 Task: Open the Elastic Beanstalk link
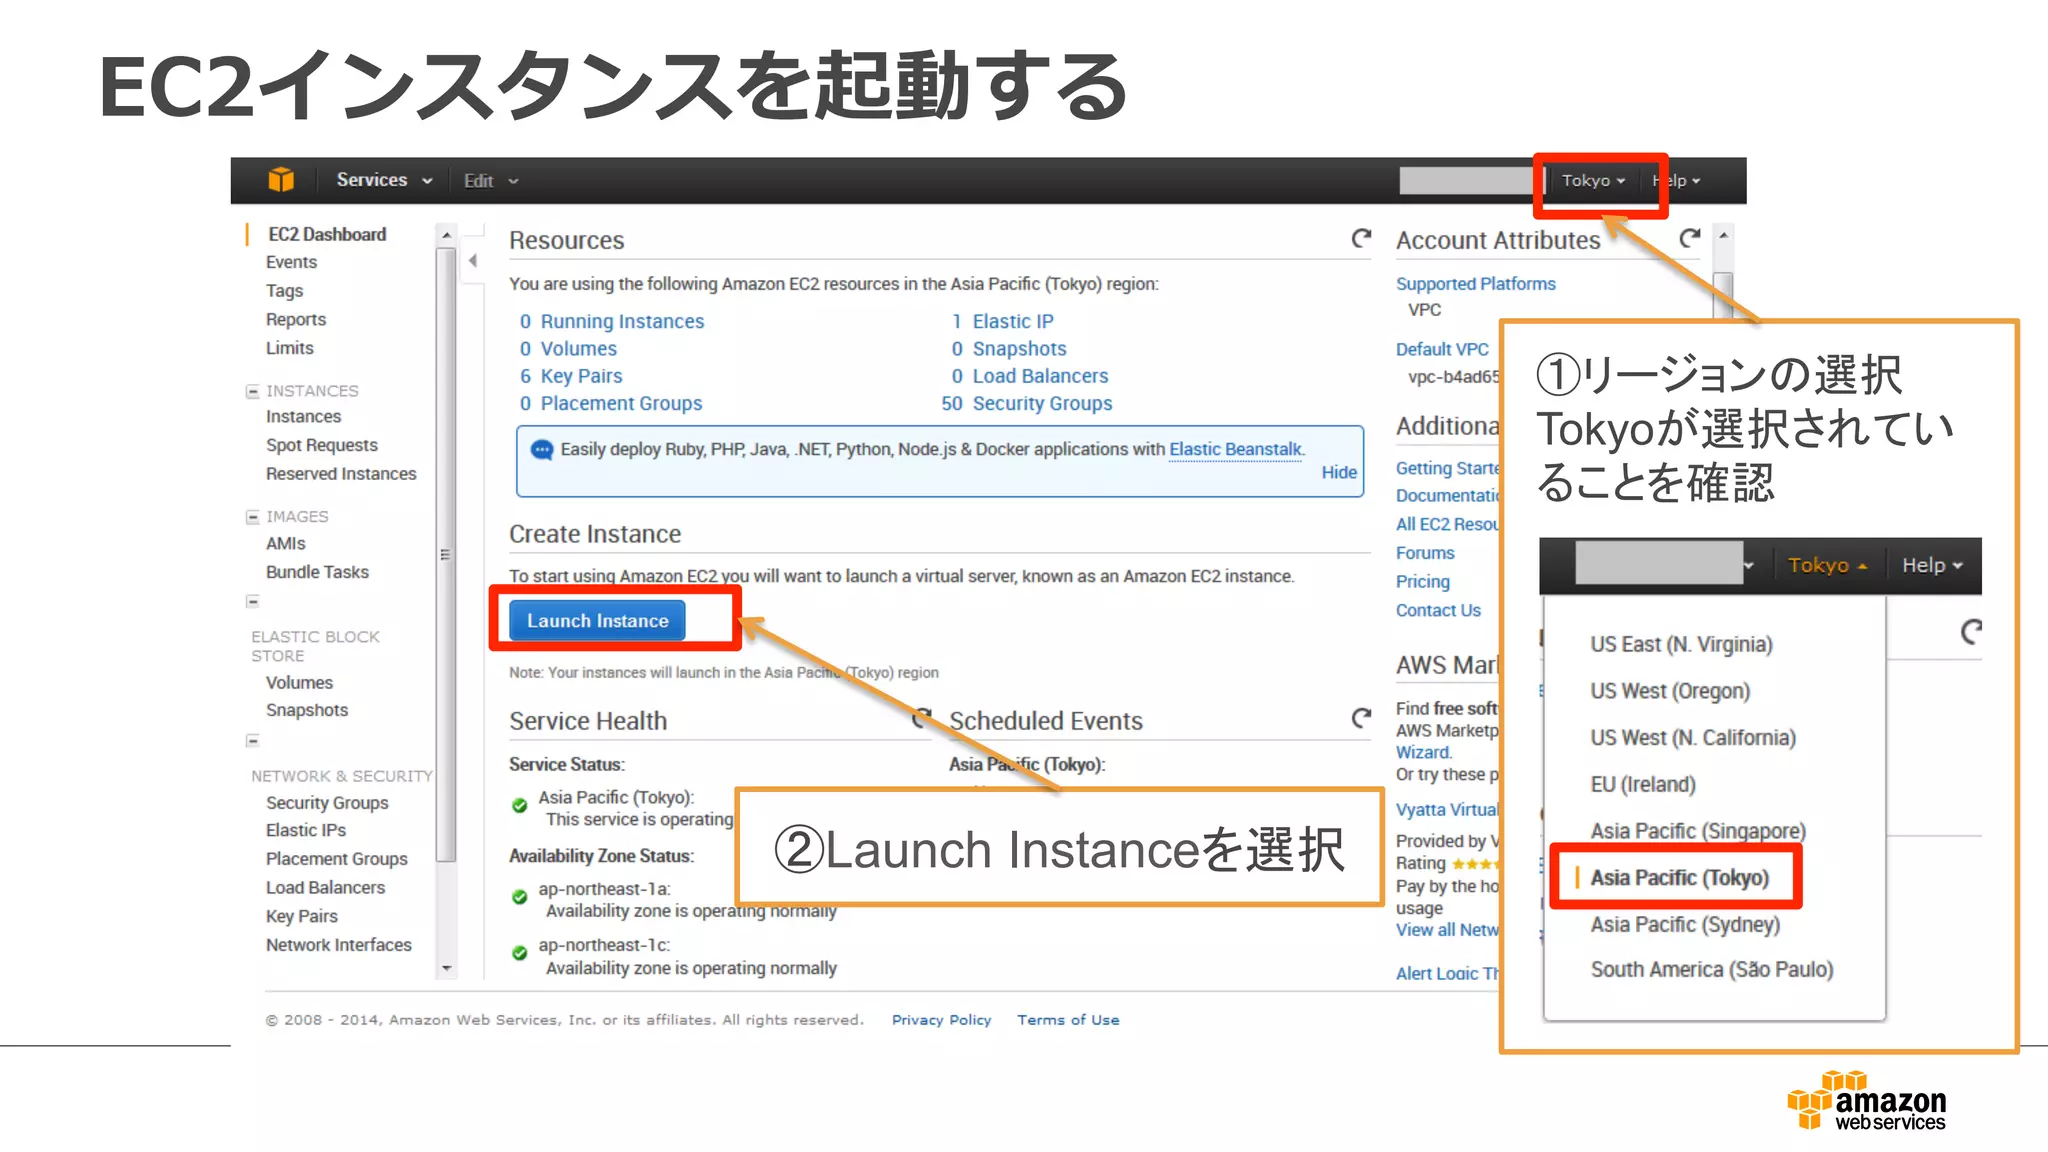click(1236, 450)
